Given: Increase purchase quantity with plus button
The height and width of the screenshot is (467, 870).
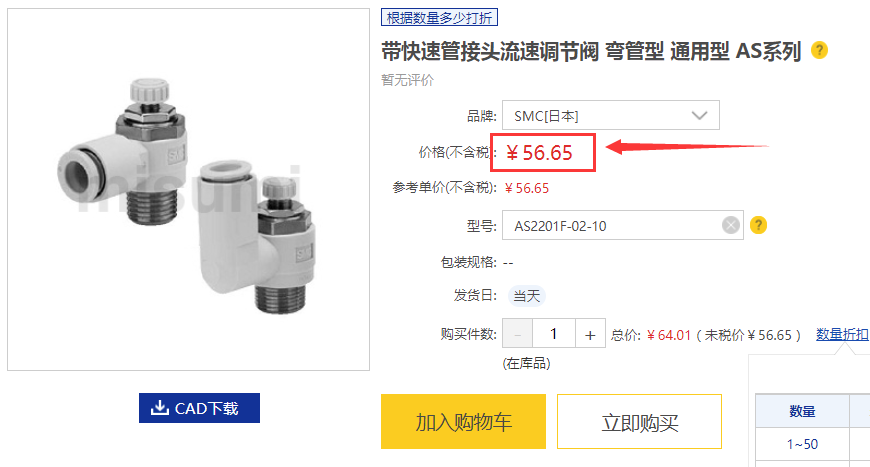Looking at the screenshot, I should pos(590,334).
